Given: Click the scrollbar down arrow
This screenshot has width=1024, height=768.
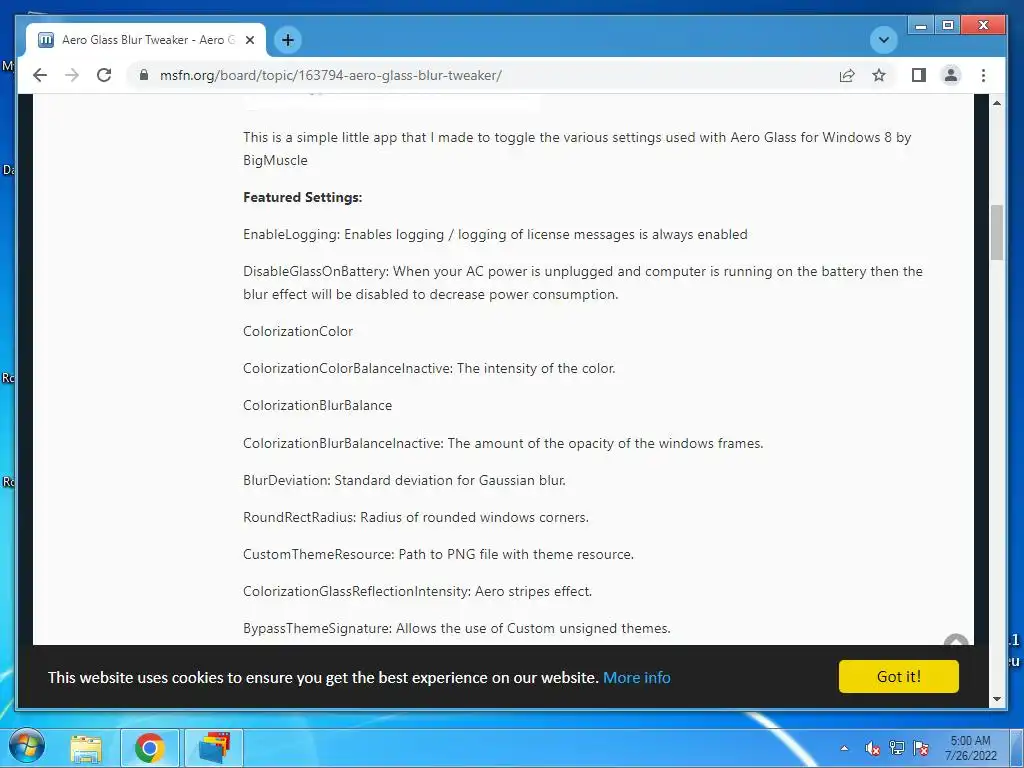Looking at the screenshot, I should (x=997, y=699).
